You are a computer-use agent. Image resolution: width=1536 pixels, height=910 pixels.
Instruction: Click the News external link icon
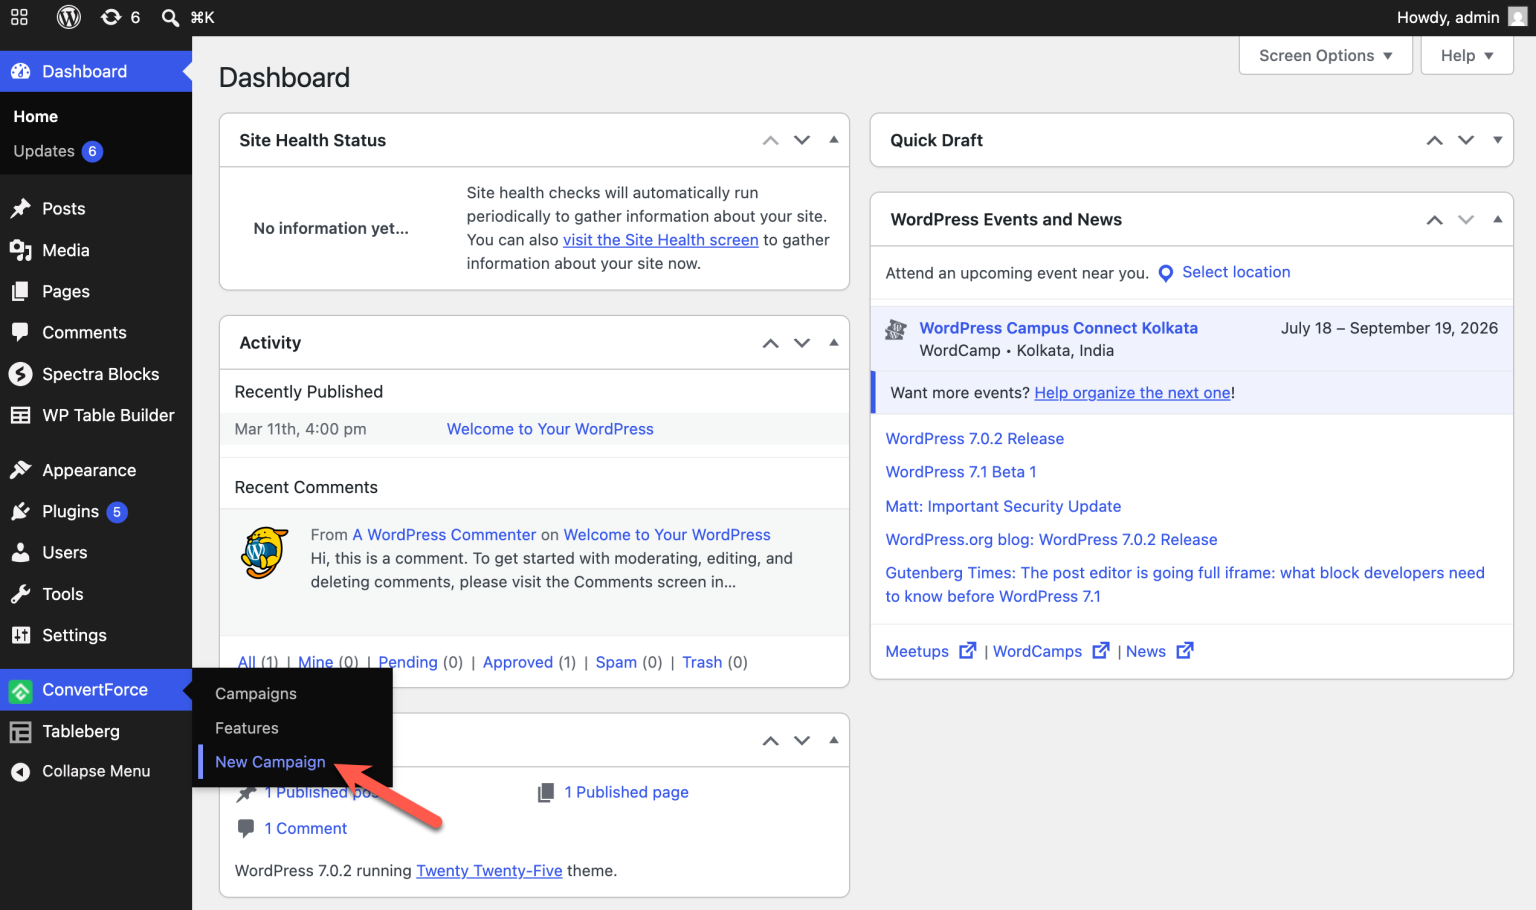click(x=1184, y=651)
